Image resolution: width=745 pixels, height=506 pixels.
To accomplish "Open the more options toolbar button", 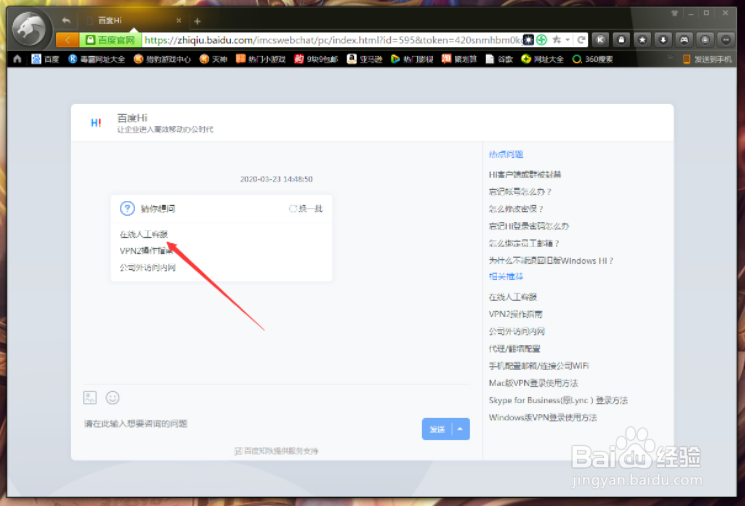I will (726, 40).
